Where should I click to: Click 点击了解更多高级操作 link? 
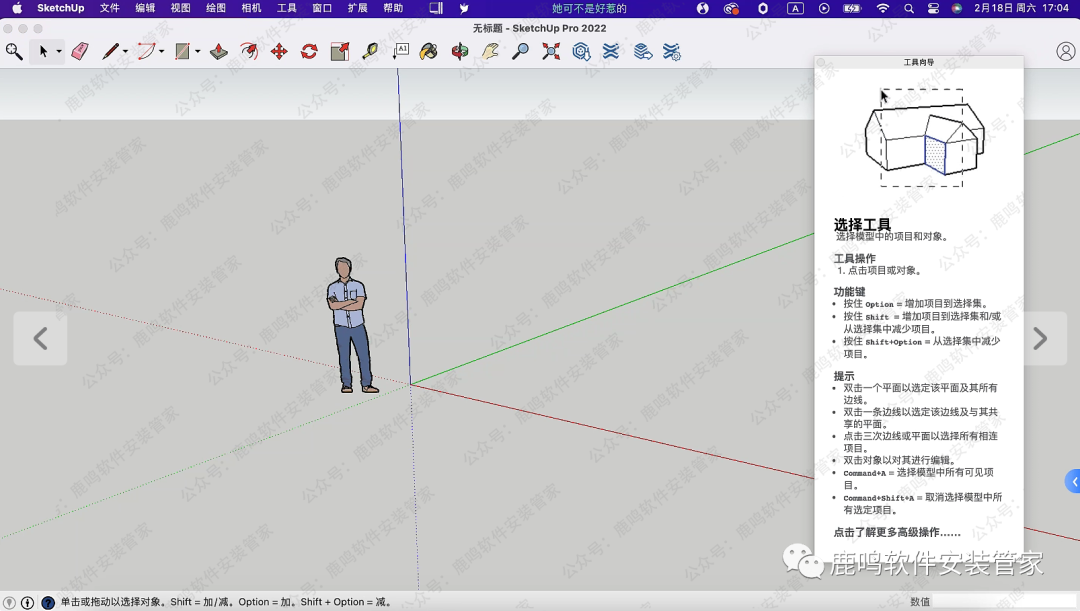[x=888, y=532]
